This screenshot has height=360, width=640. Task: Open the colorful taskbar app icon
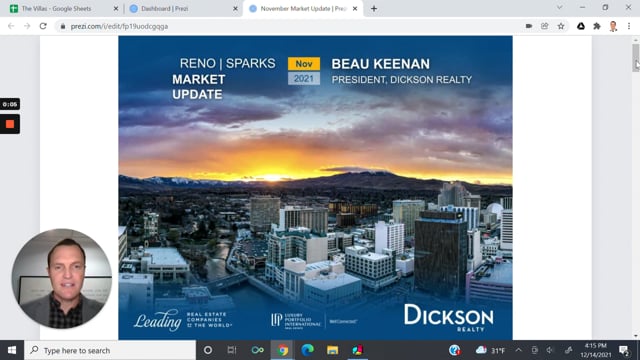tap(357, 350)
